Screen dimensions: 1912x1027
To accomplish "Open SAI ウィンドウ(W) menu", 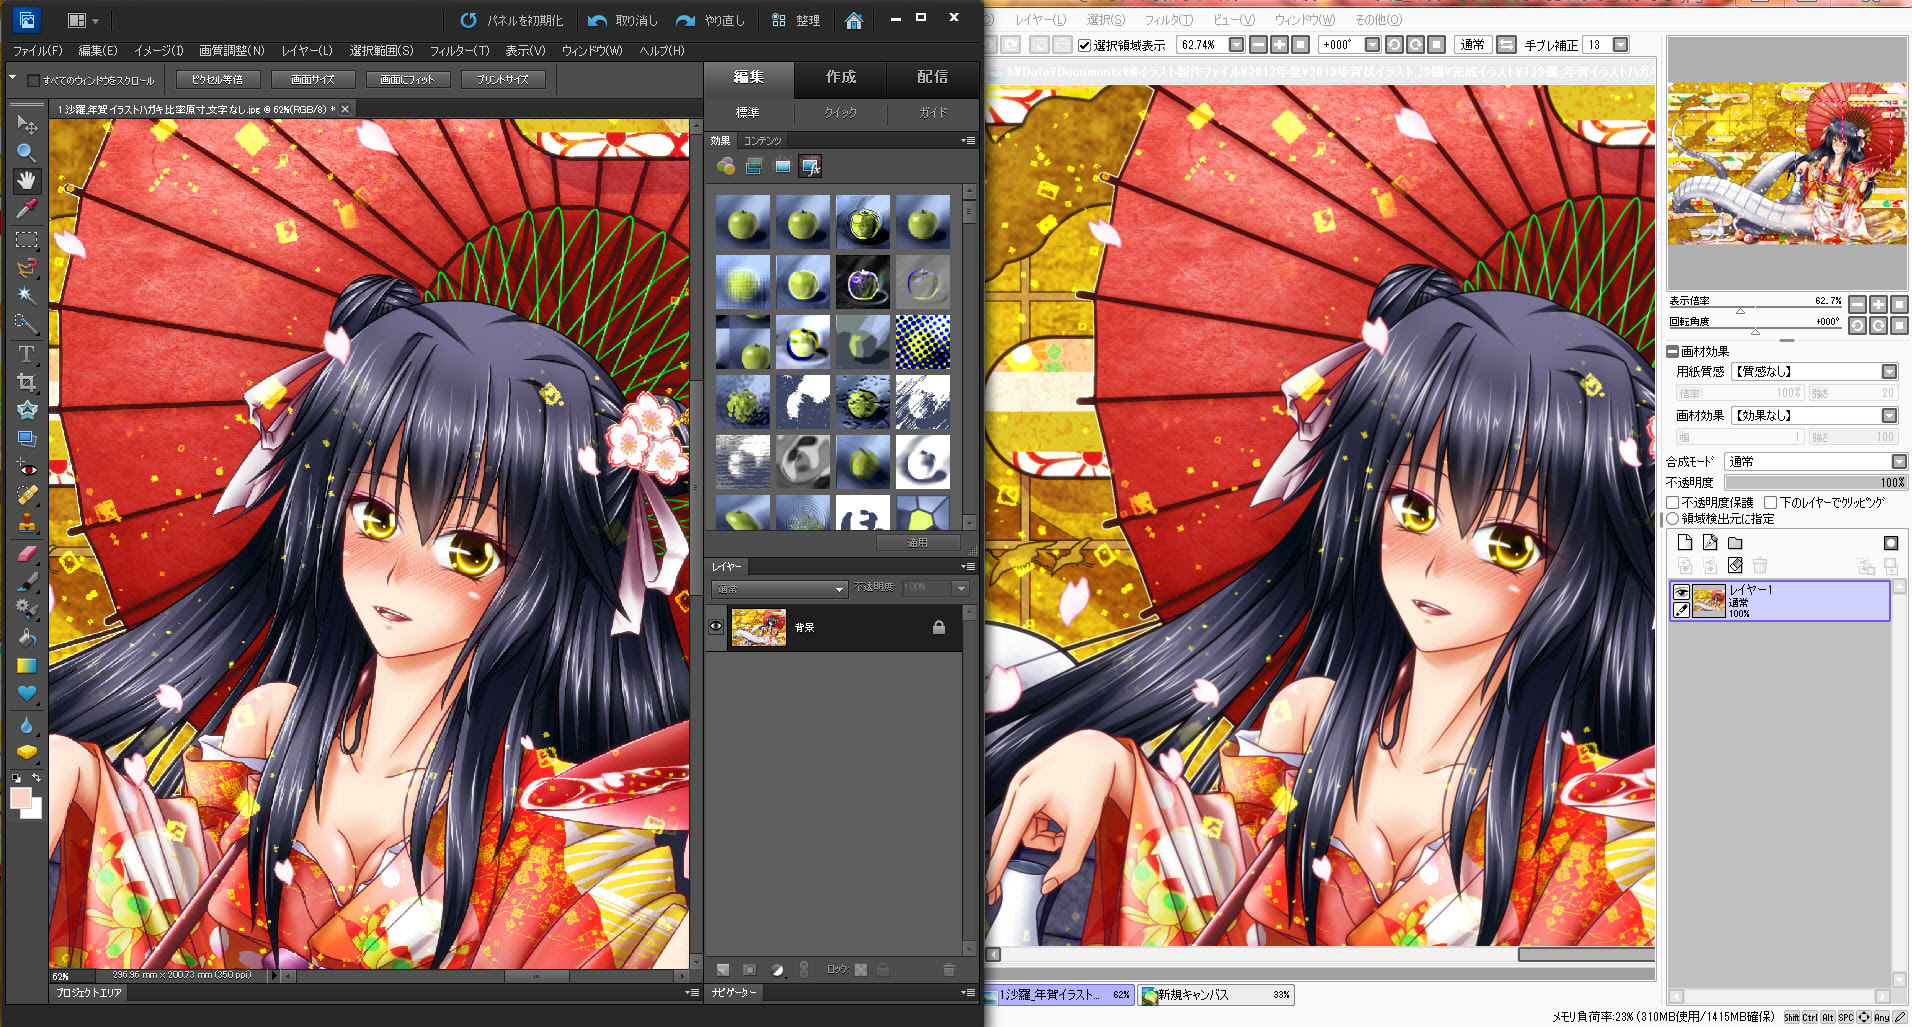I will [x=1304, y=19].
